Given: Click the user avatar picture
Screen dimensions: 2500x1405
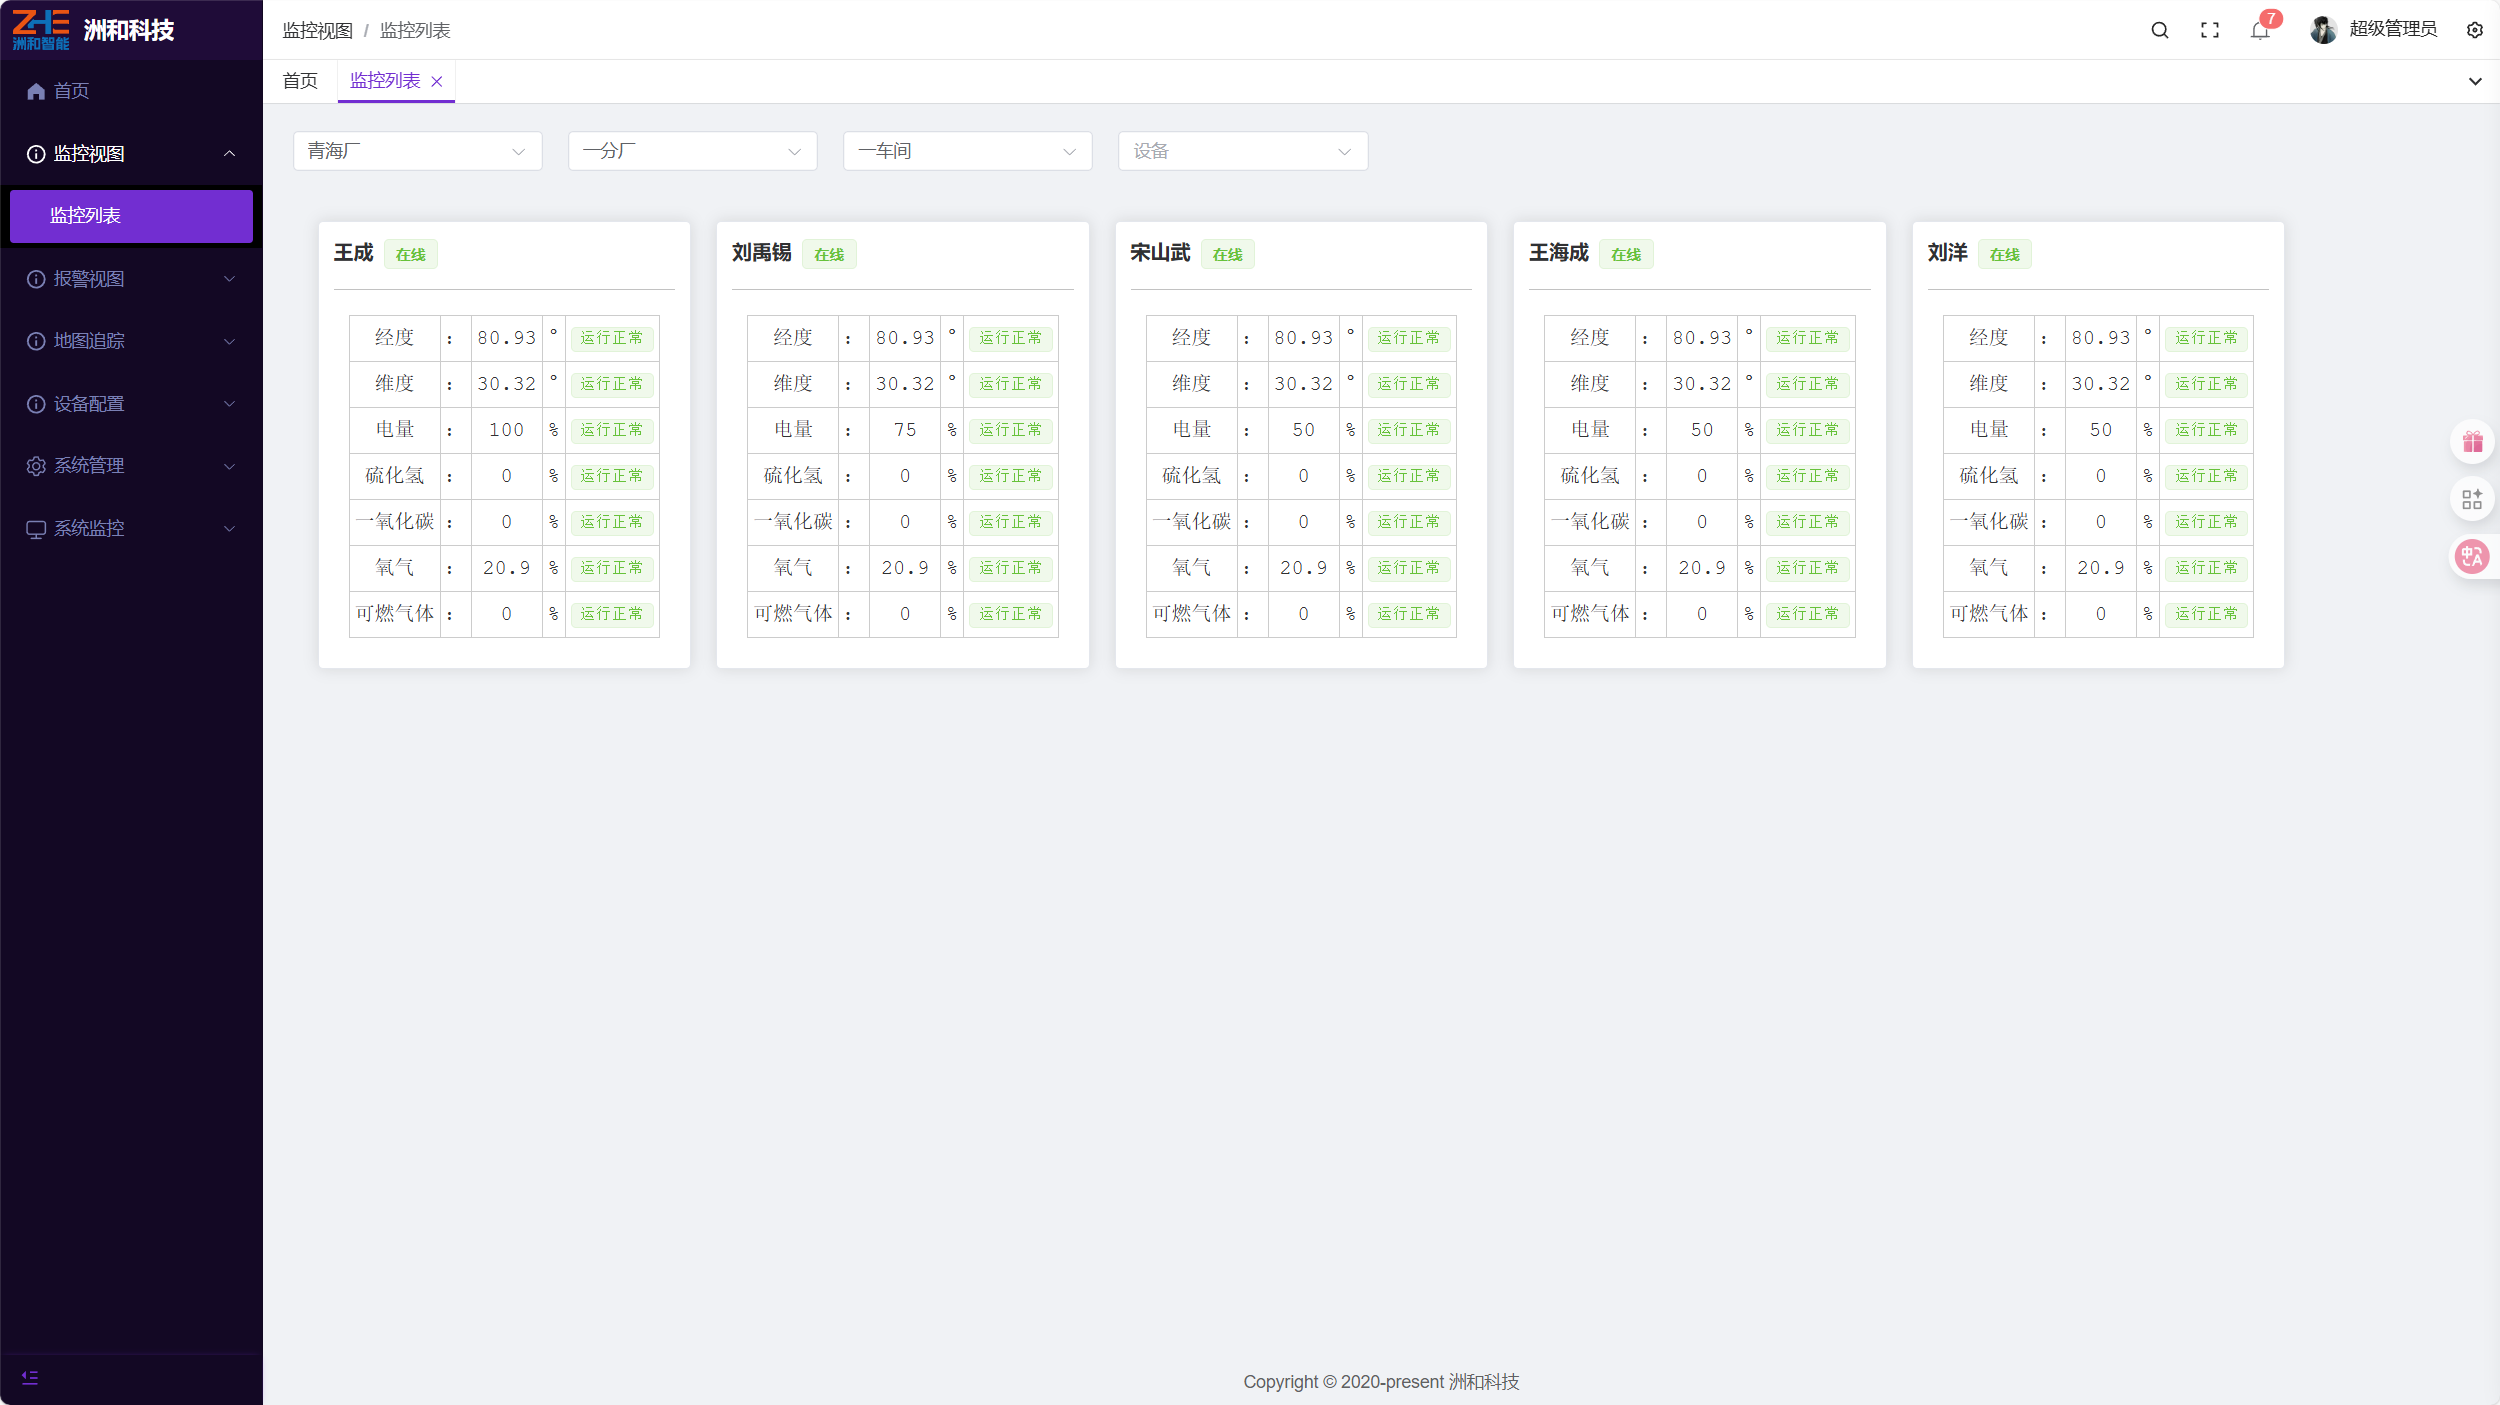Looking at the screenshot, I should [x=2323, y=30].
